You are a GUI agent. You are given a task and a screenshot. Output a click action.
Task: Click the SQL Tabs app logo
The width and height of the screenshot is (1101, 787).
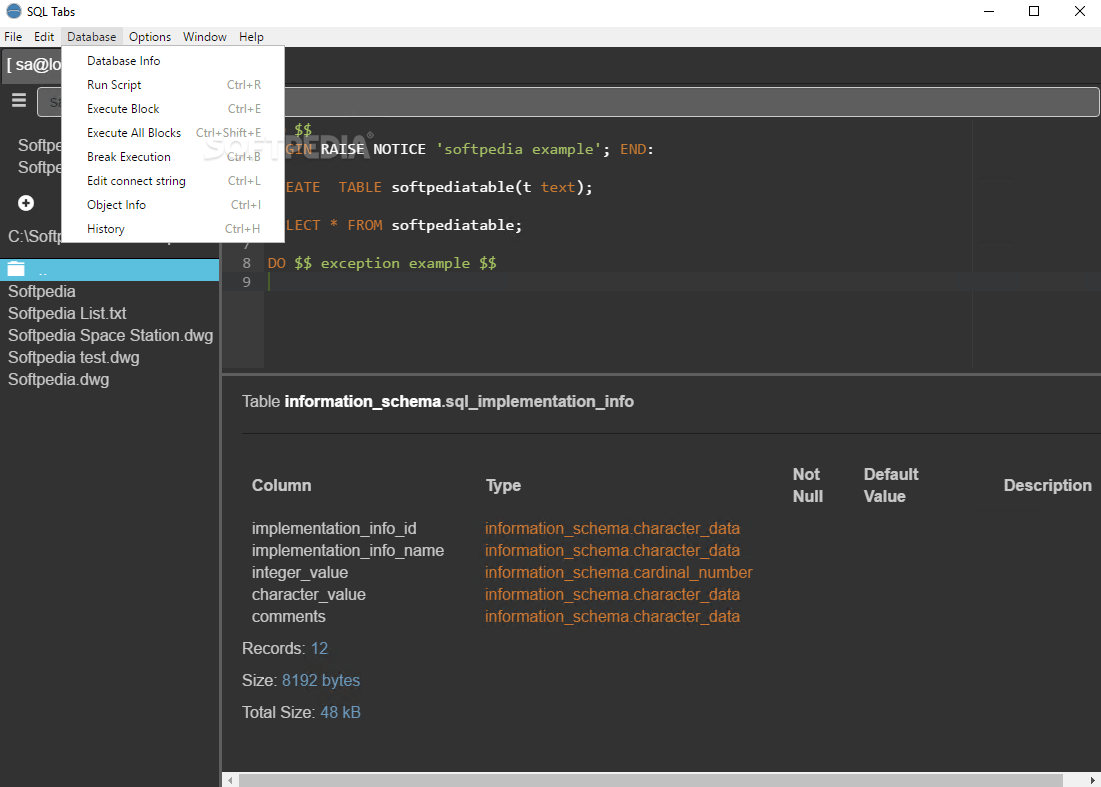pyautogui.click(x=13, y=12)
